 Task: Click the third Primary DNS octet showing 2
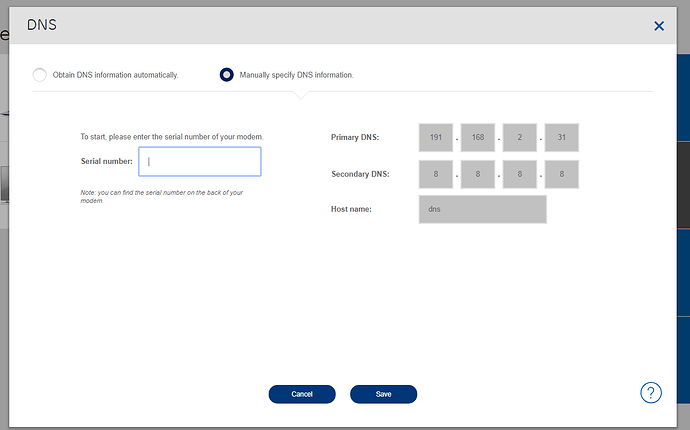click(520, 137)
